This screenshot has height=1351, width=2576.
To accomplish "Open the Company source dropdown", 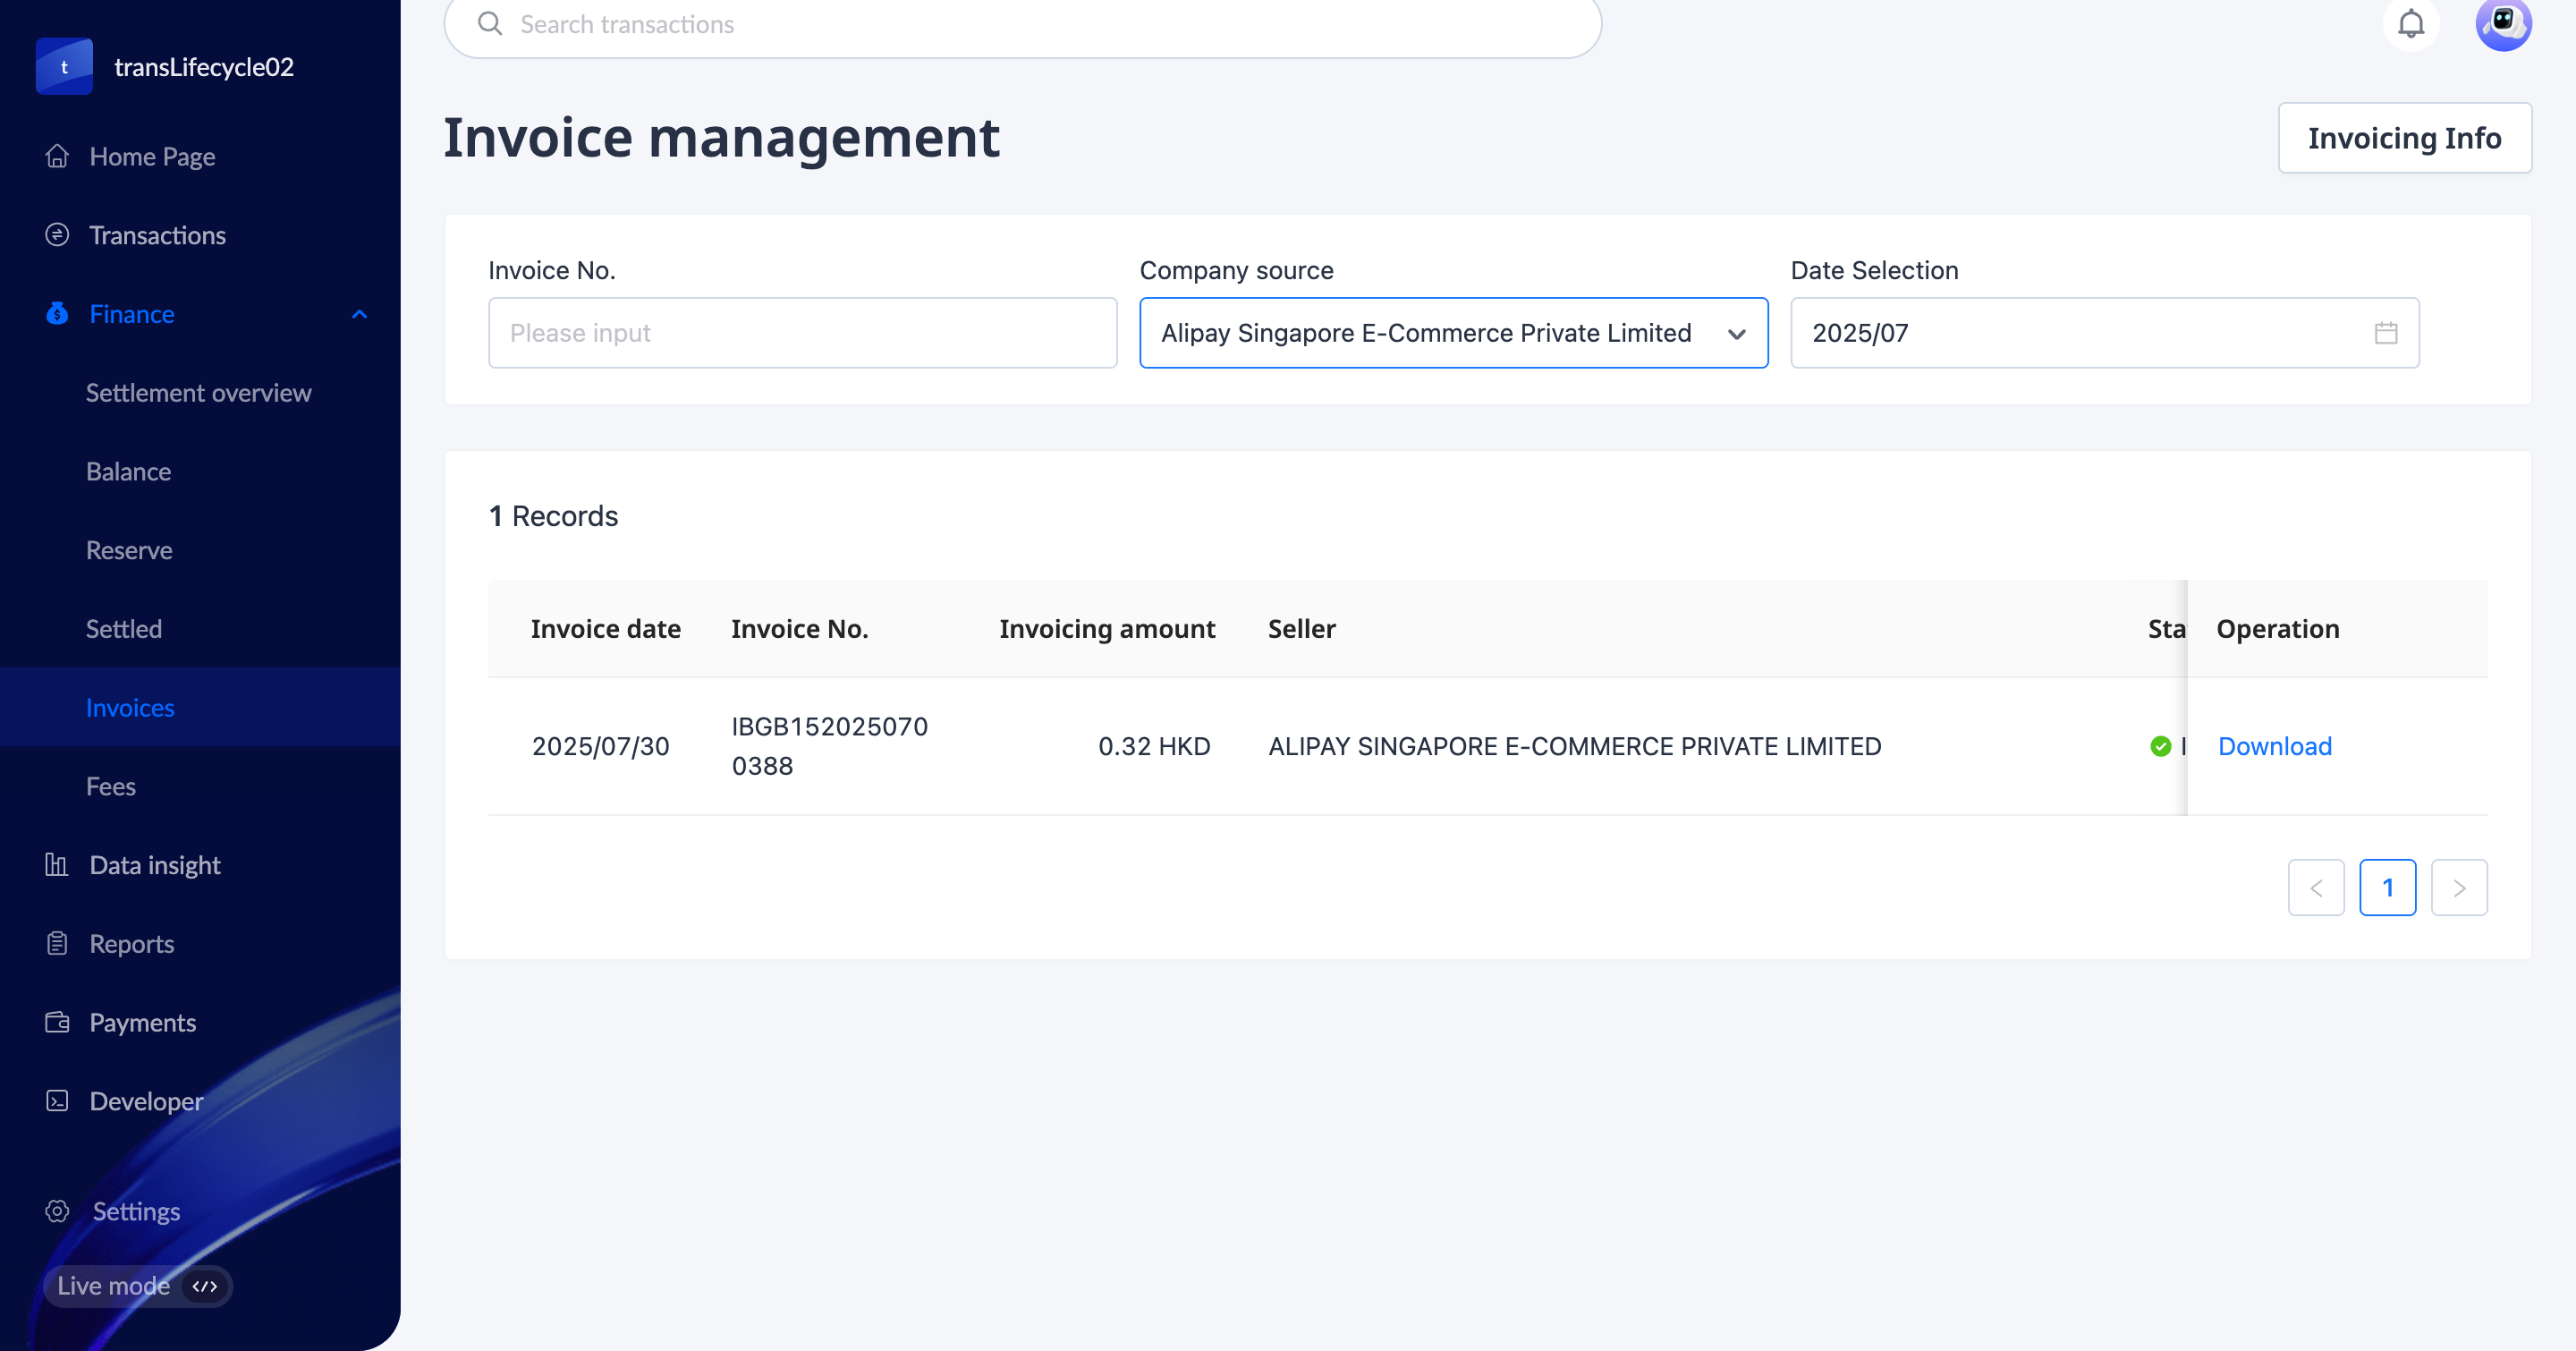I will [x=1453, y=333].
